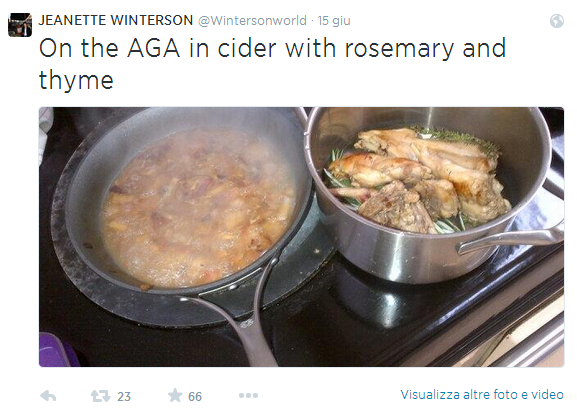Open the tweet via the 15 giu timestamp
Image resolution: width=577 pixels, height=417 pixels.
[334, 21]
